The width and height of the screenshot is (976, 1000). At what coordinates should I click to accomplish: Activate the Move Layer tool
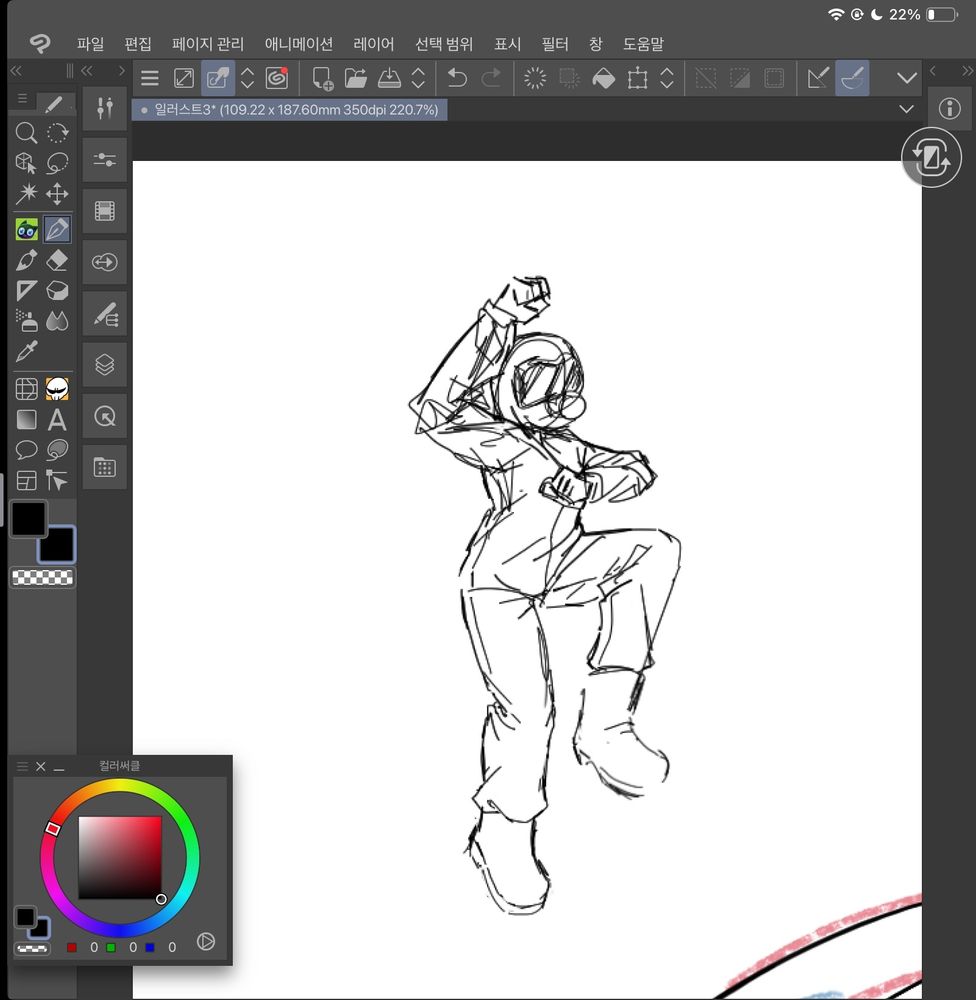pyautogui.click(x=57, y=193)
